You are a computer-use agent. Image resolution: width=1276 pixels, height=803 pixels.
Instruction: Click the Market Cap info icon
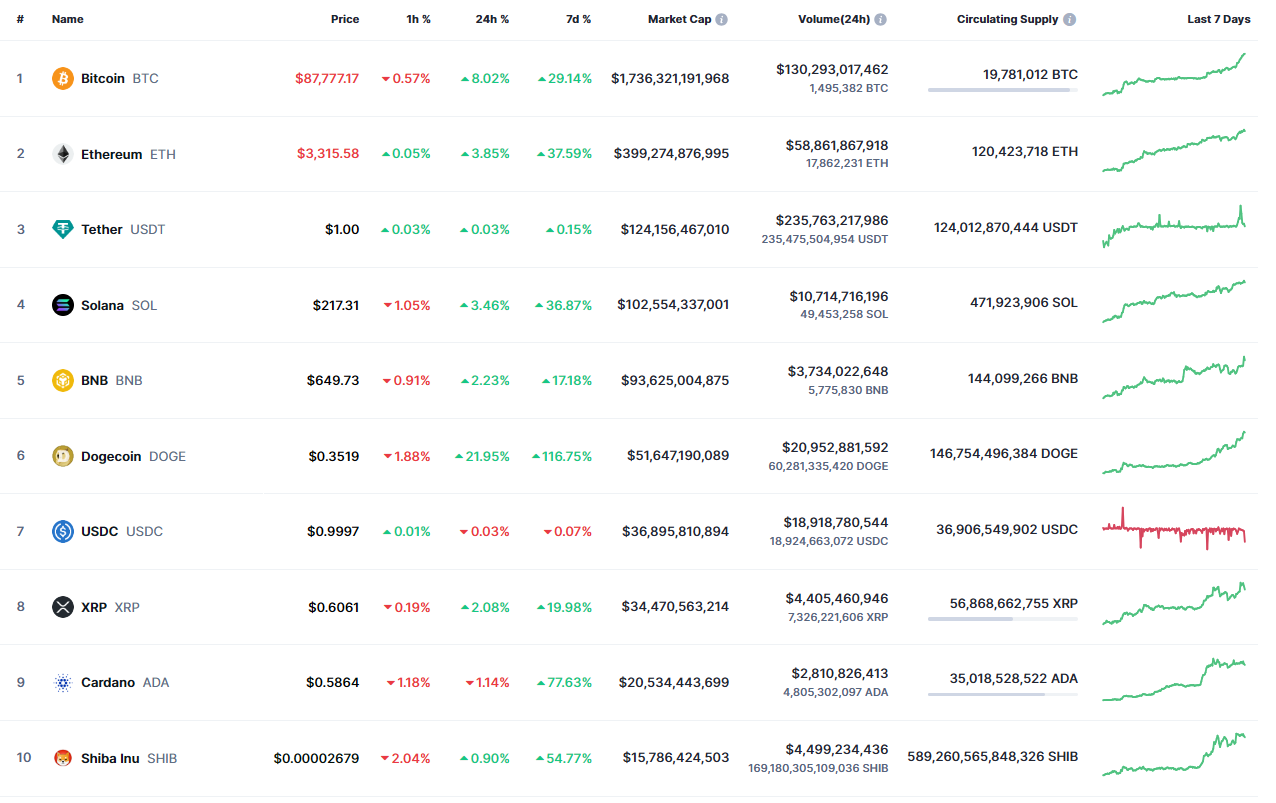coord(722,19)
